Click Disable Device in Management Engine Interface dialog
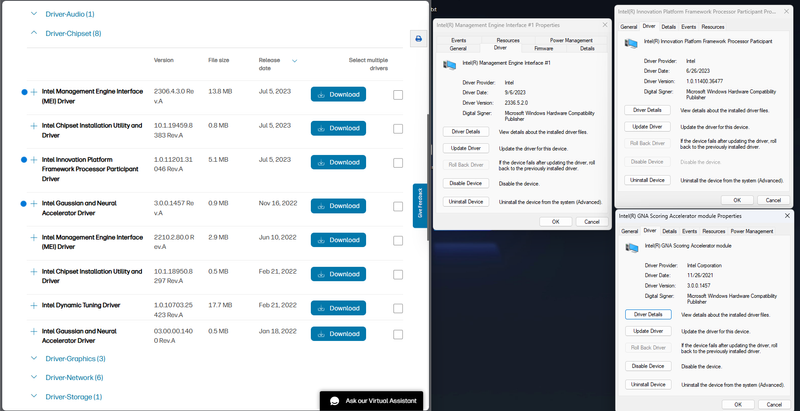 (466, 183)
